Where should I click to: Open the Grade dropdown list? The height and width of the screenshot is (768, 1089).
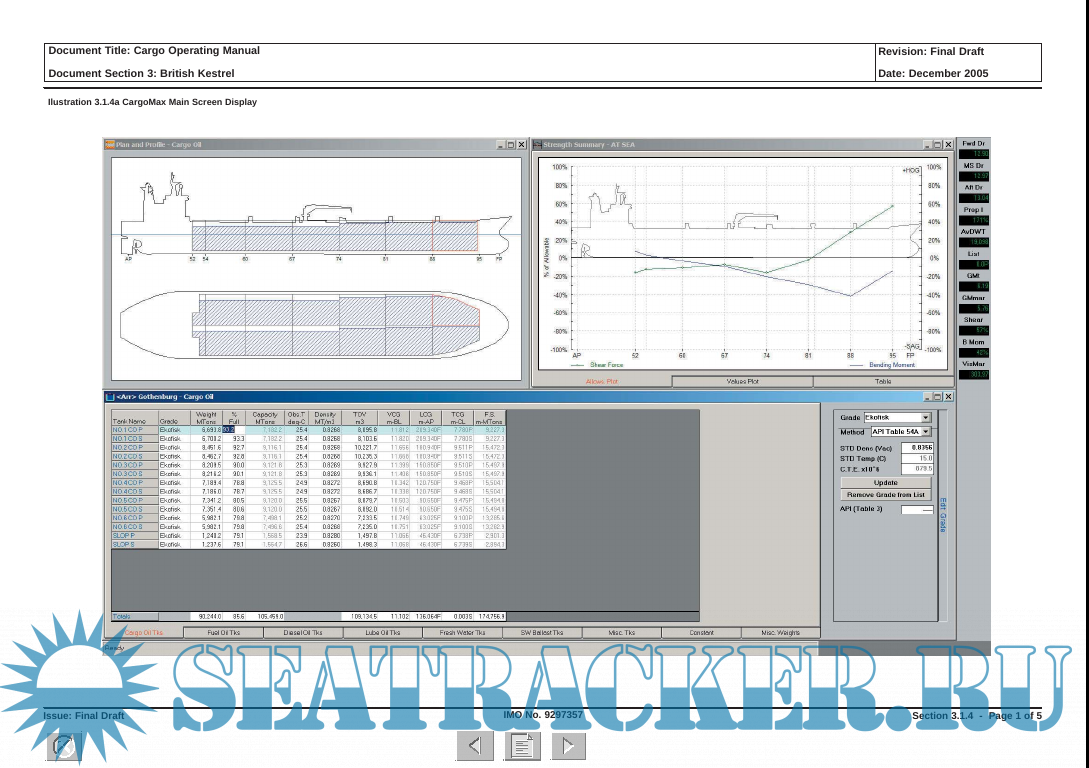[x=925, y=418]
